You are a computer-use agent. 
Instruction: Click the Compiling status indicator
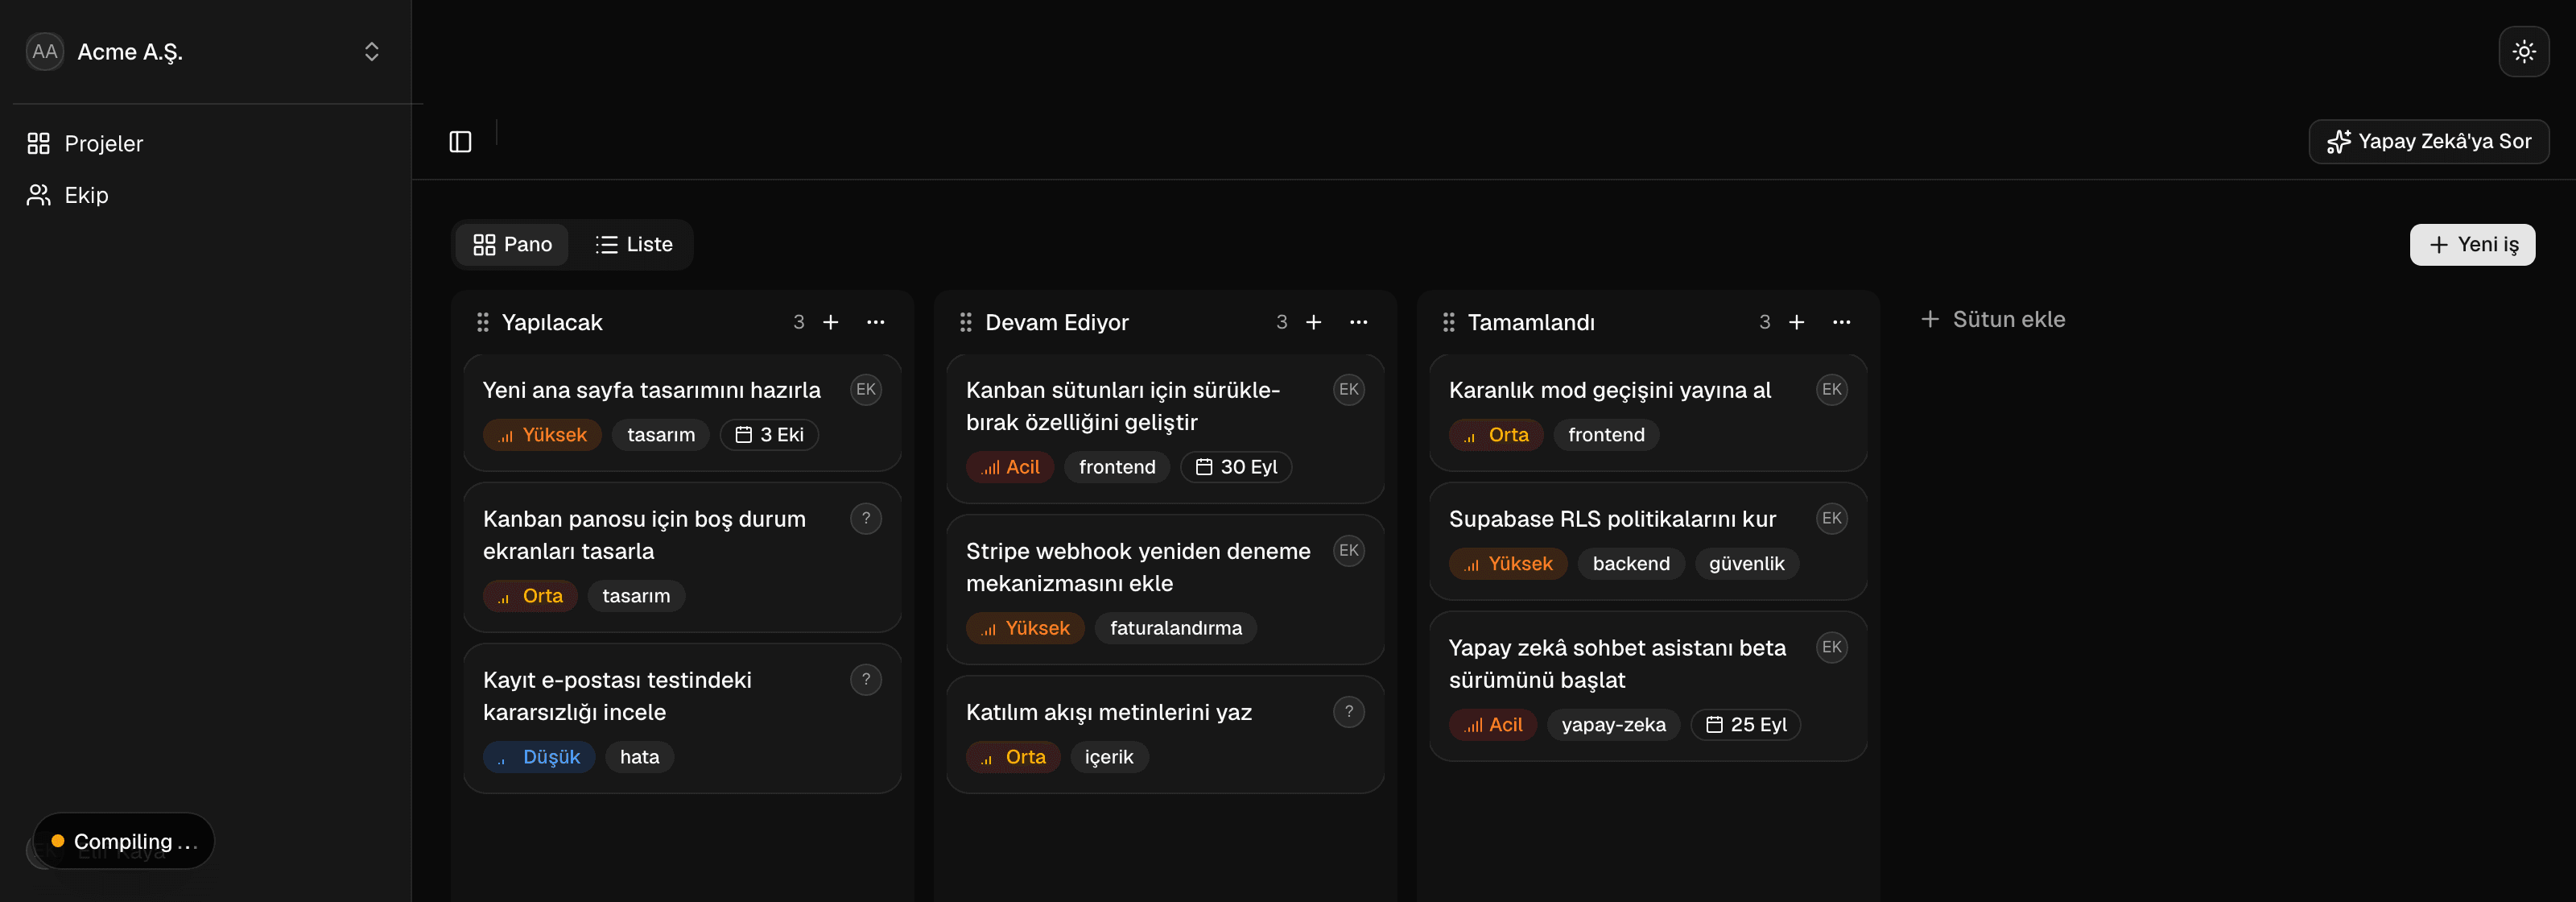point(124,841)
